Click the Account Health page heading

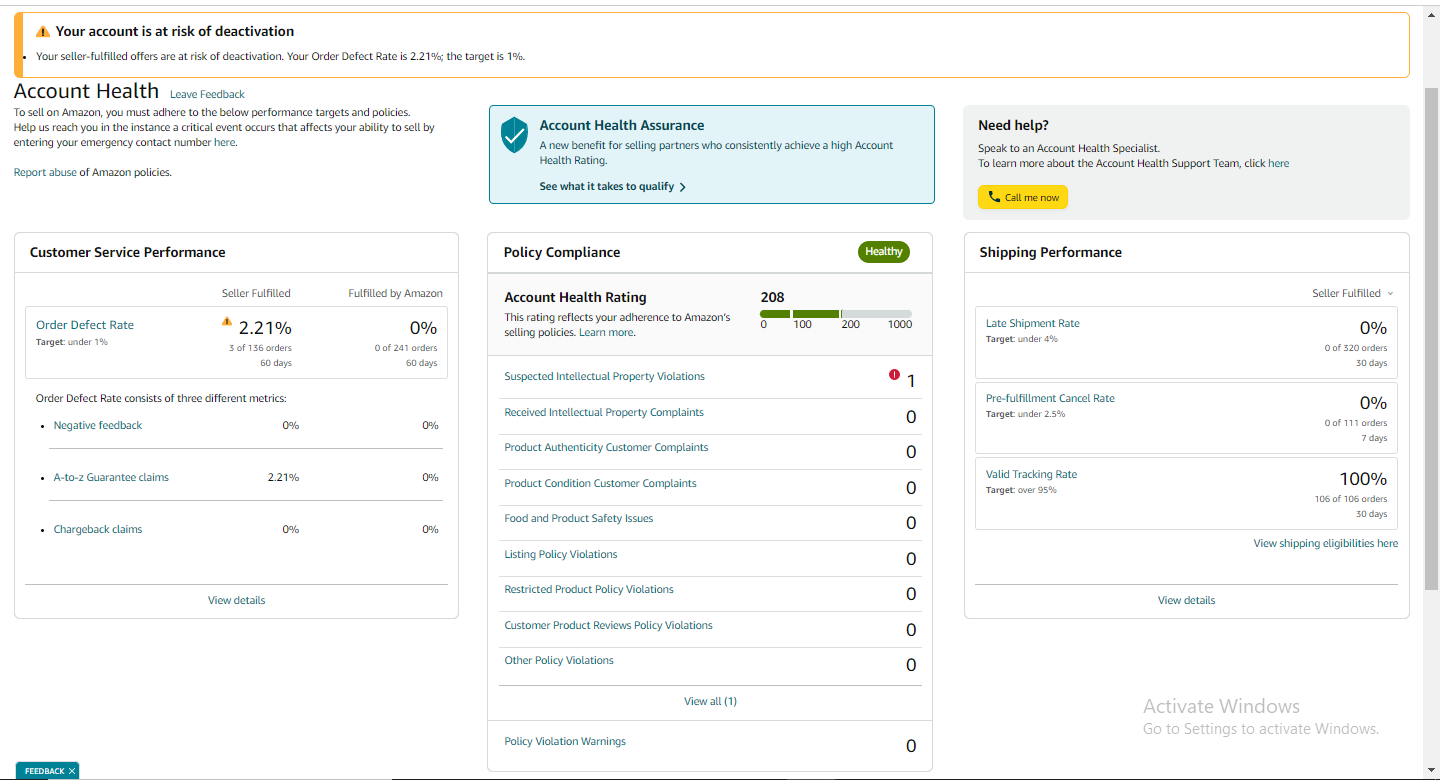tap(86, 91)
